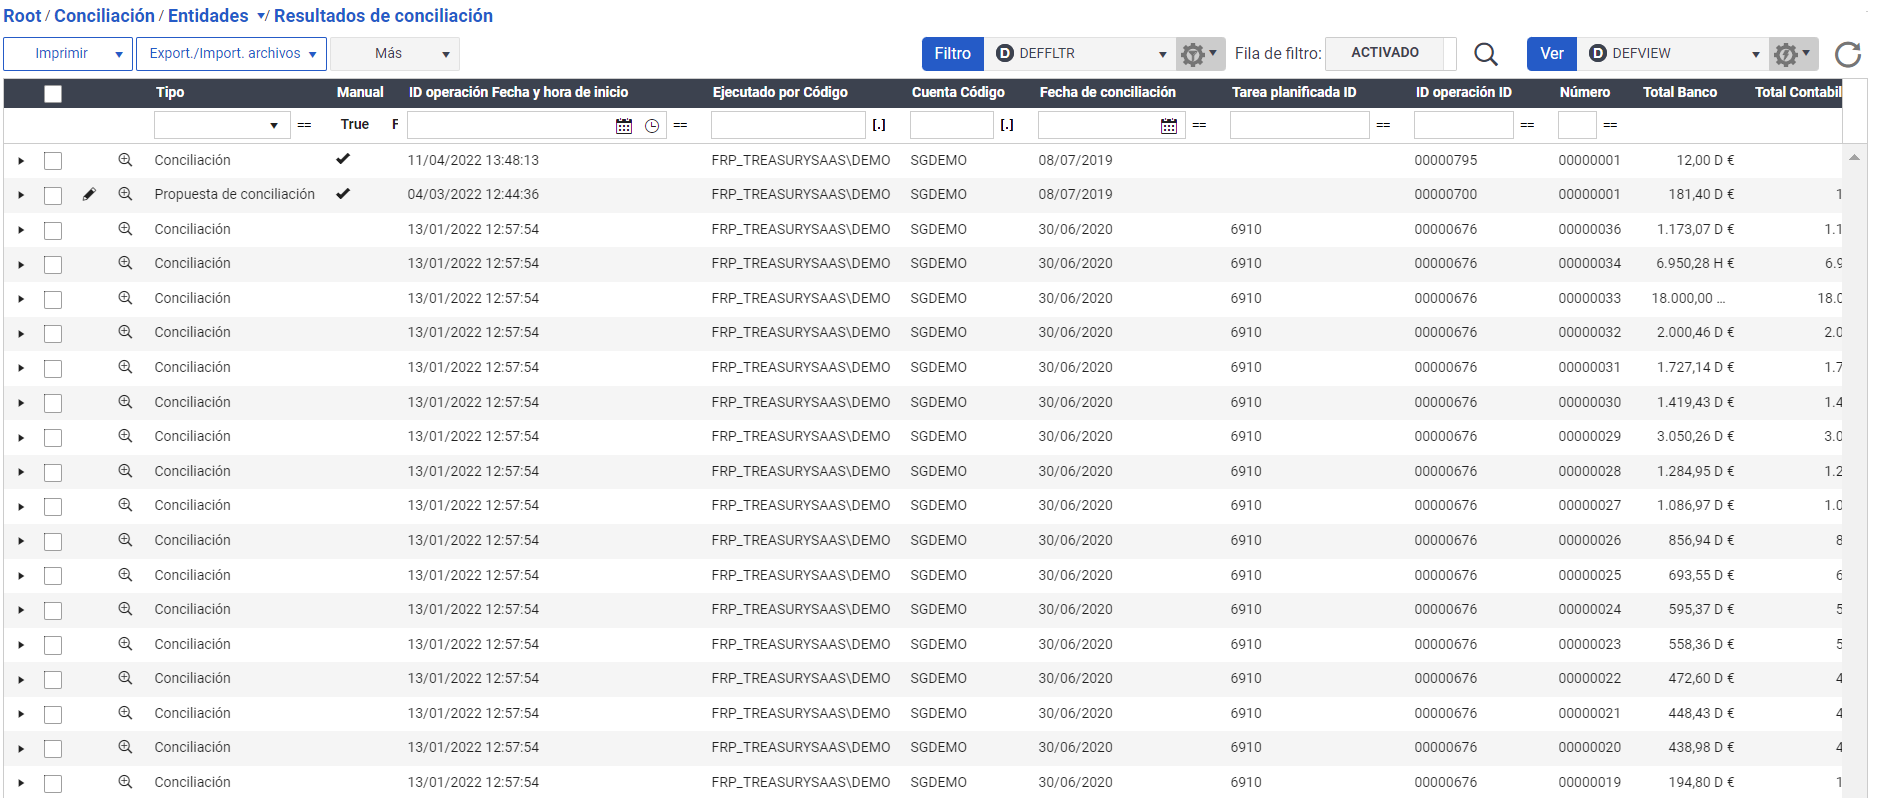Image resolution: width=1877 pixels, height=798 pixels.
Task: Expand the first Conciliación row arrow
Action: click(x=21, y=161)
